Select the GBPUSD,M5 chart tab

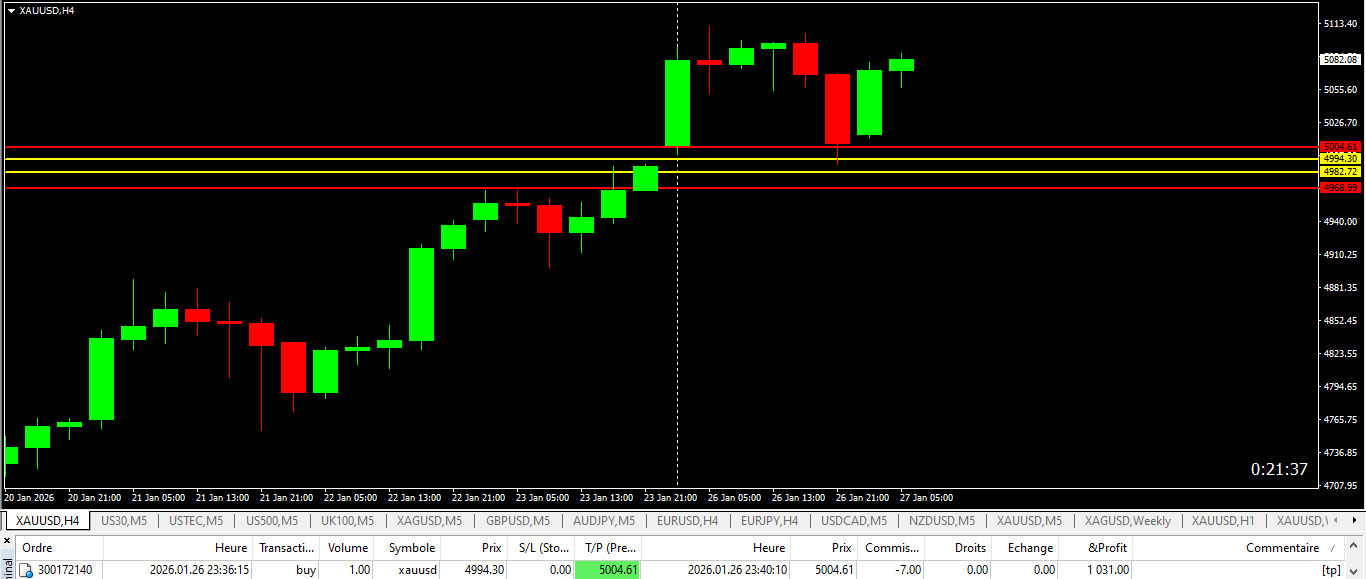[x=517, y=521]
